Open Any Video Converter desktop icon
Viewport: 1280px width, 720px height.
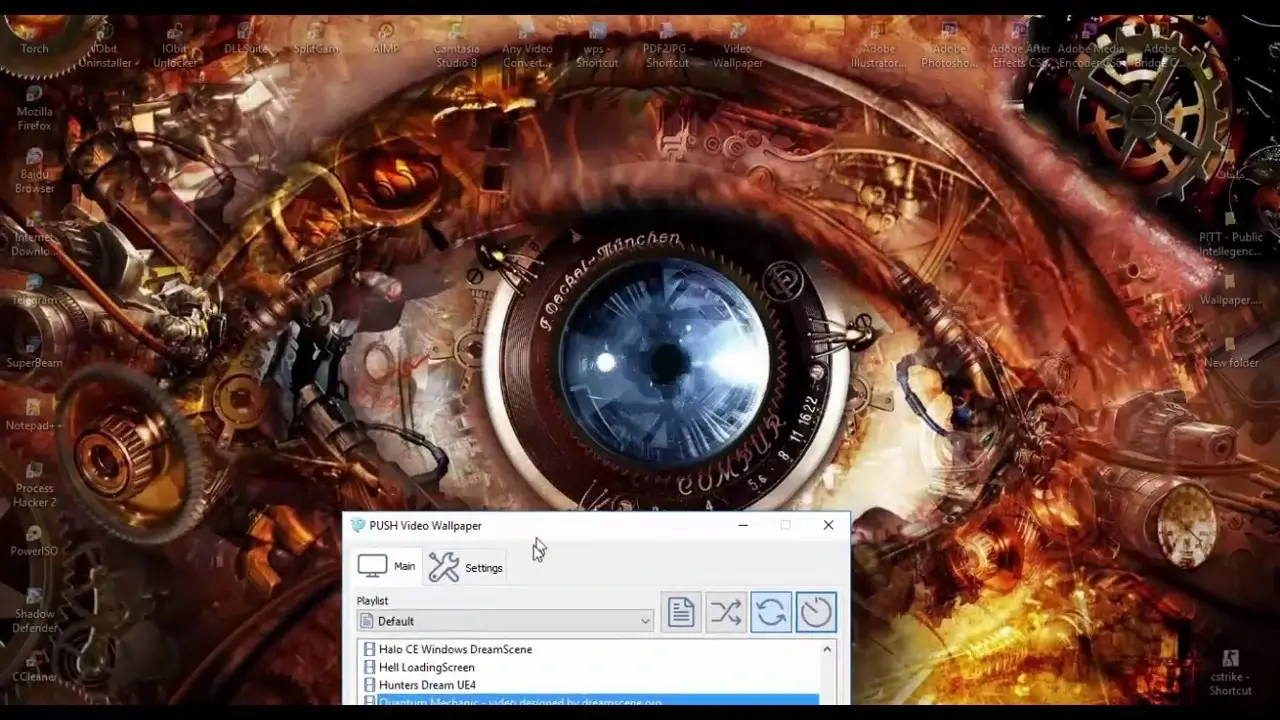(x=527, y=47)
